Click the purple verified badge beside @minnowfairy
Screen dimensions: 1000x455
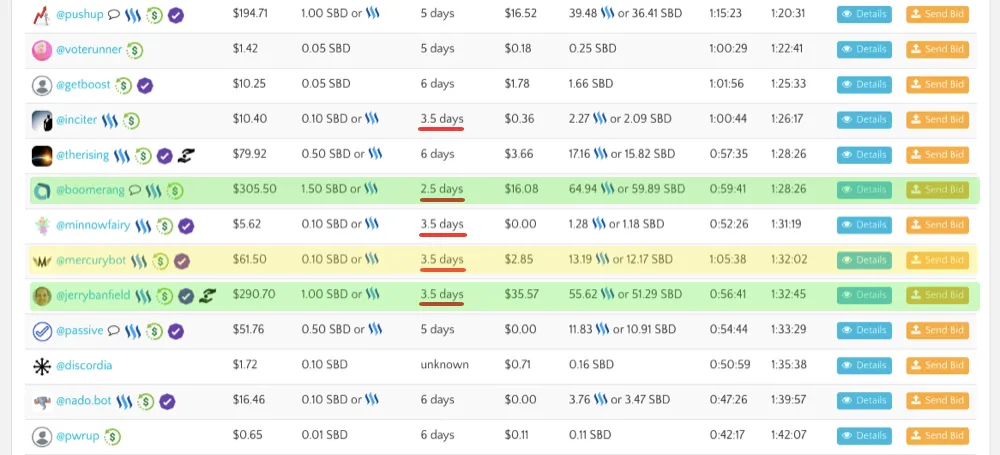[x=186, y=225]
